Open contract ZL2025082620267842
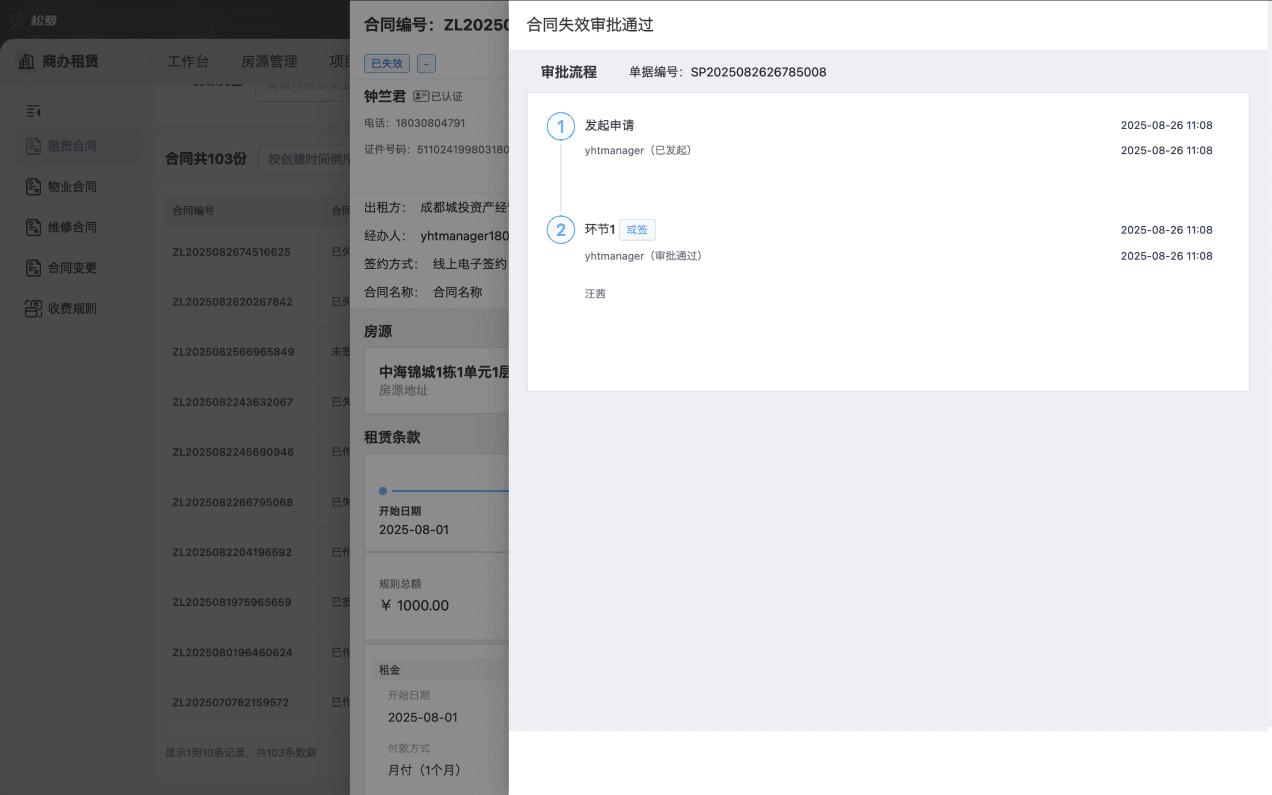Viewport: 1272px width, 795px height. pyautogui.click(x=232, y=302)
